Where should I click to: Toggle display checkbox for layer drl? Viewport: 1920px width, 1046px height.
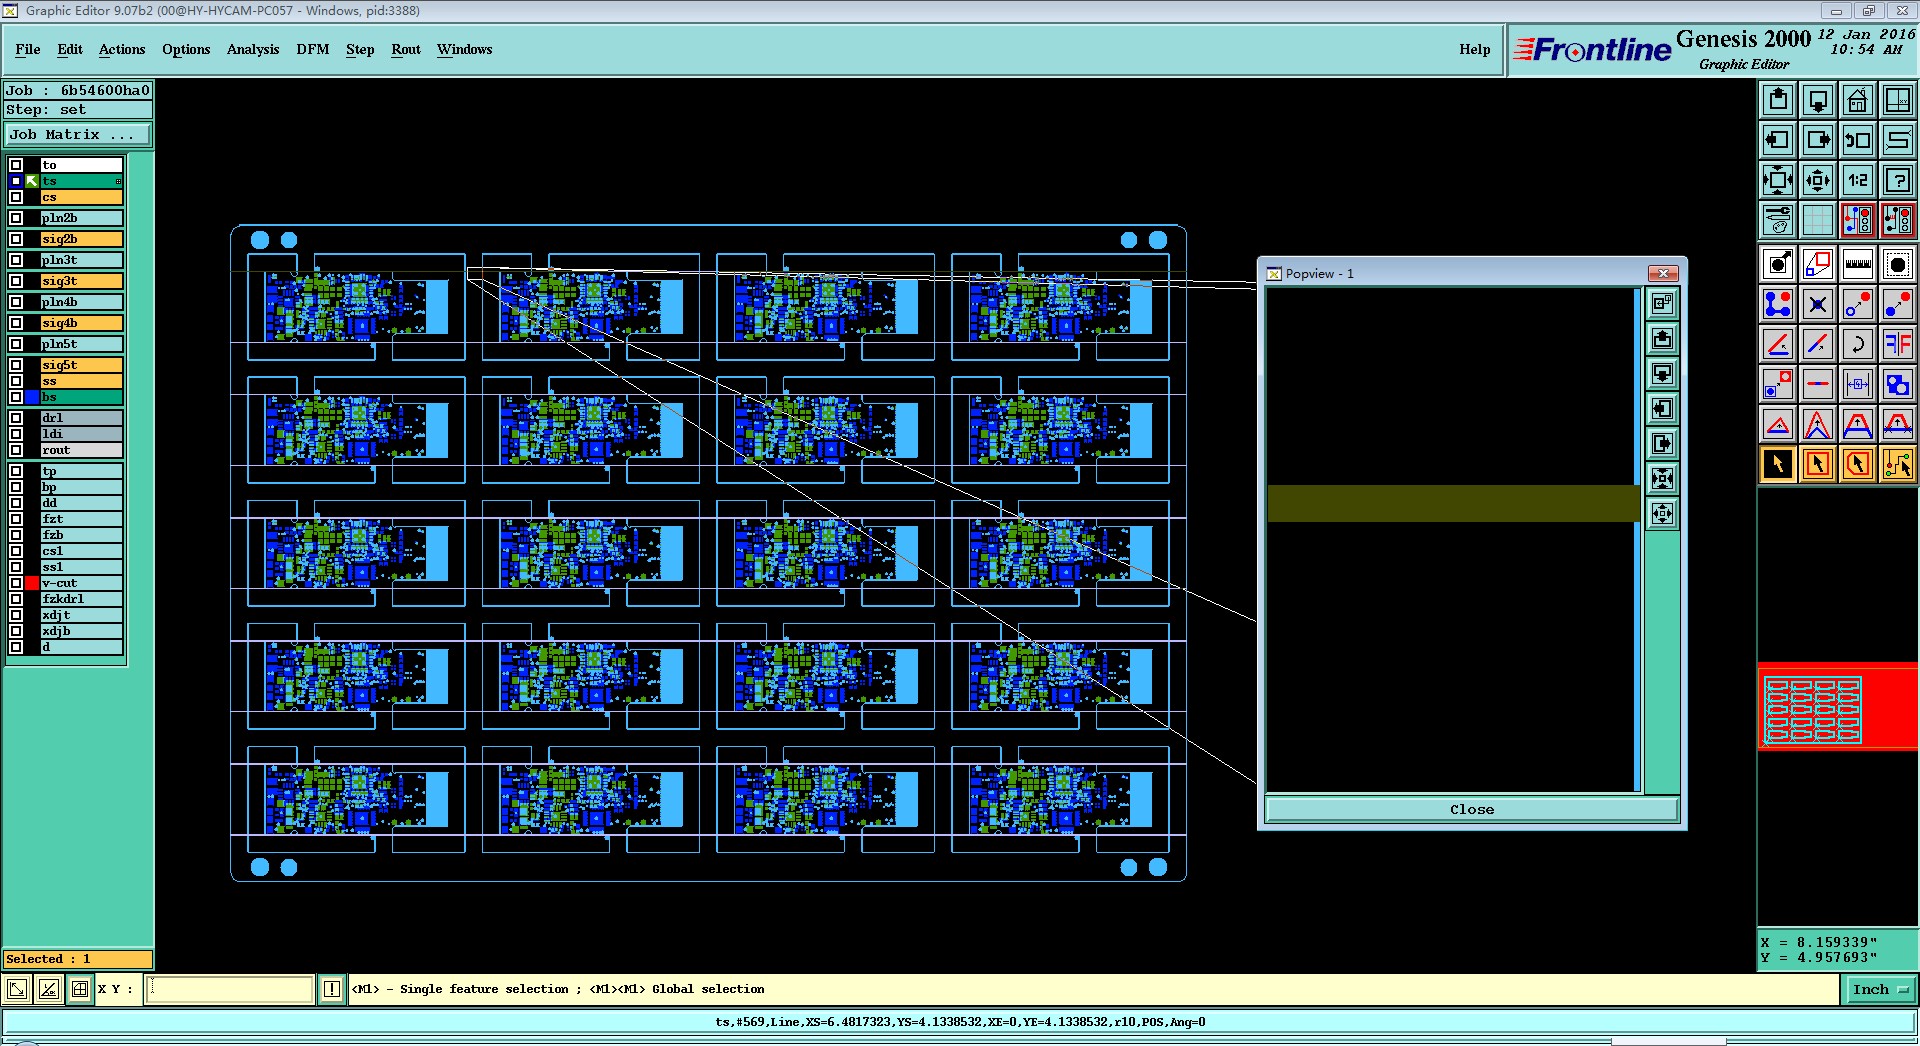point(16,418)
